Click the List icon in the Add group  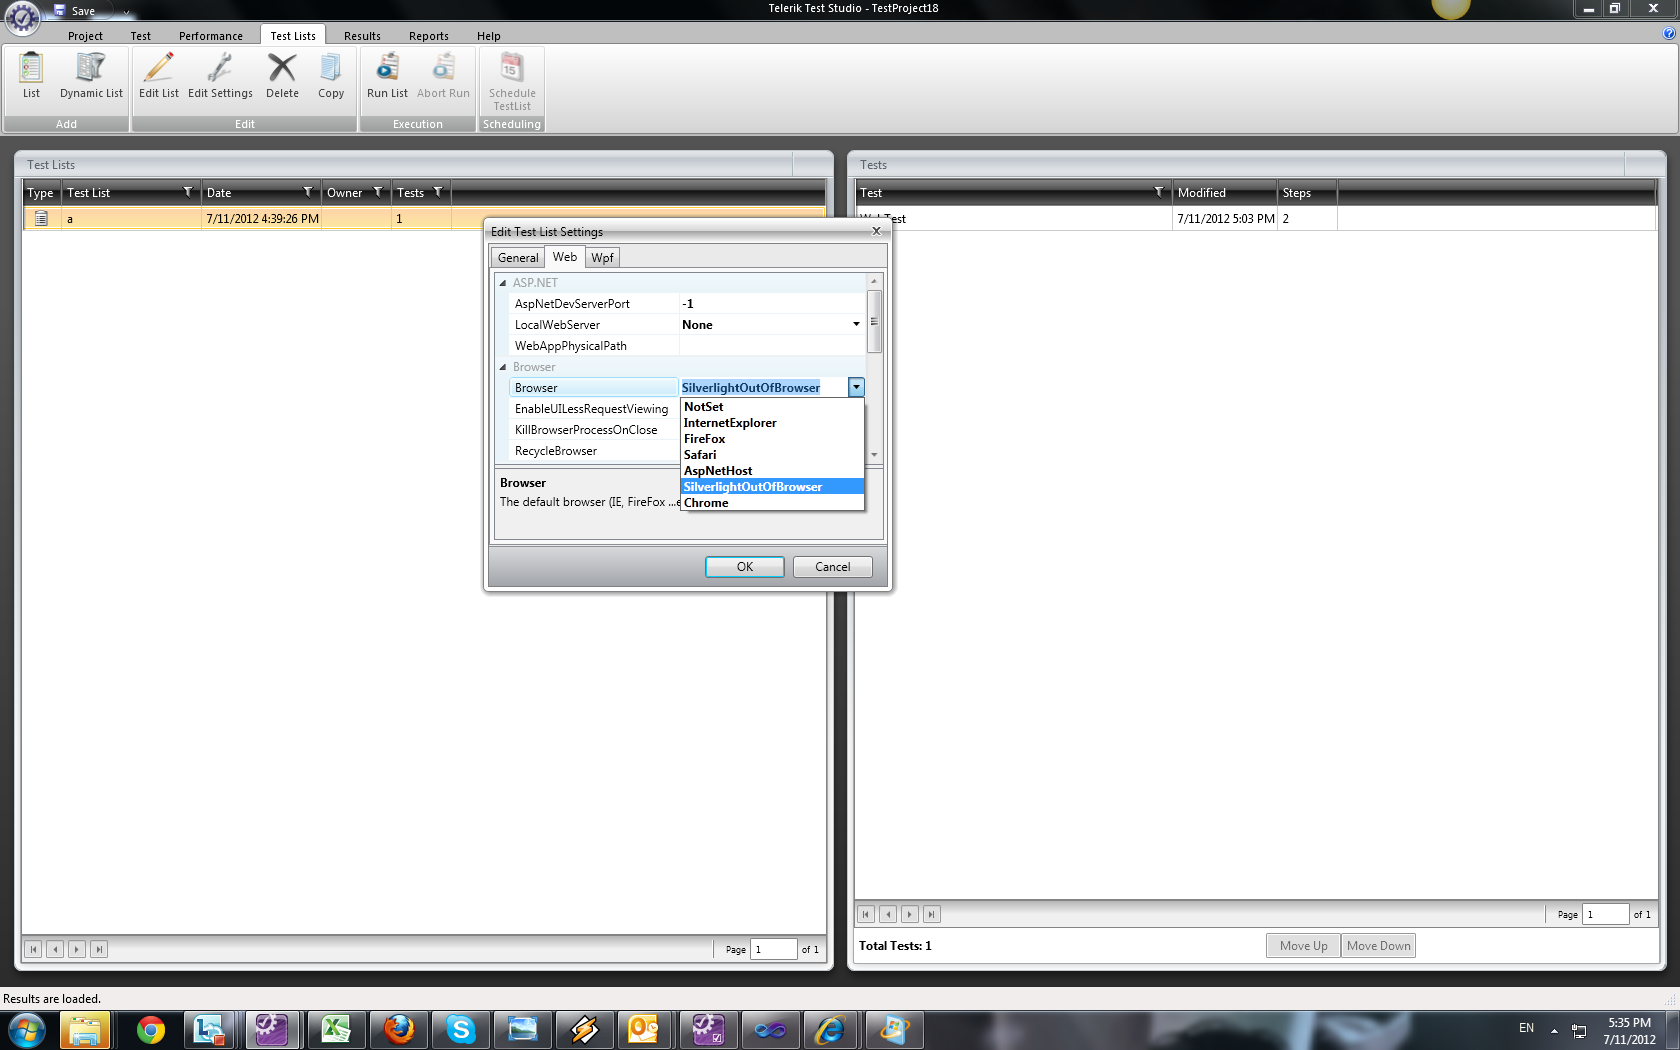coord(31,68)
